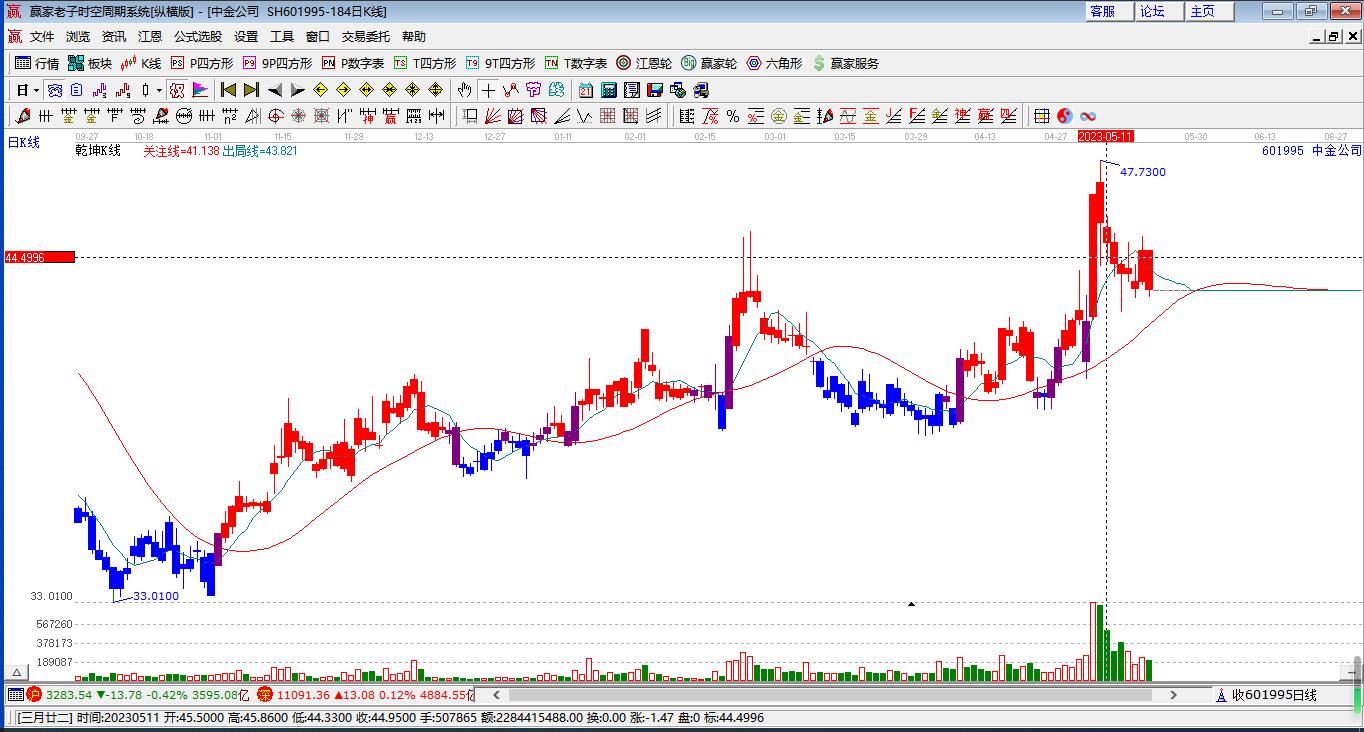Click the 47.7300 high price label
The height and width of the screenshot is (732, 1364).
pyautogui.click(x=1143, y=172)
